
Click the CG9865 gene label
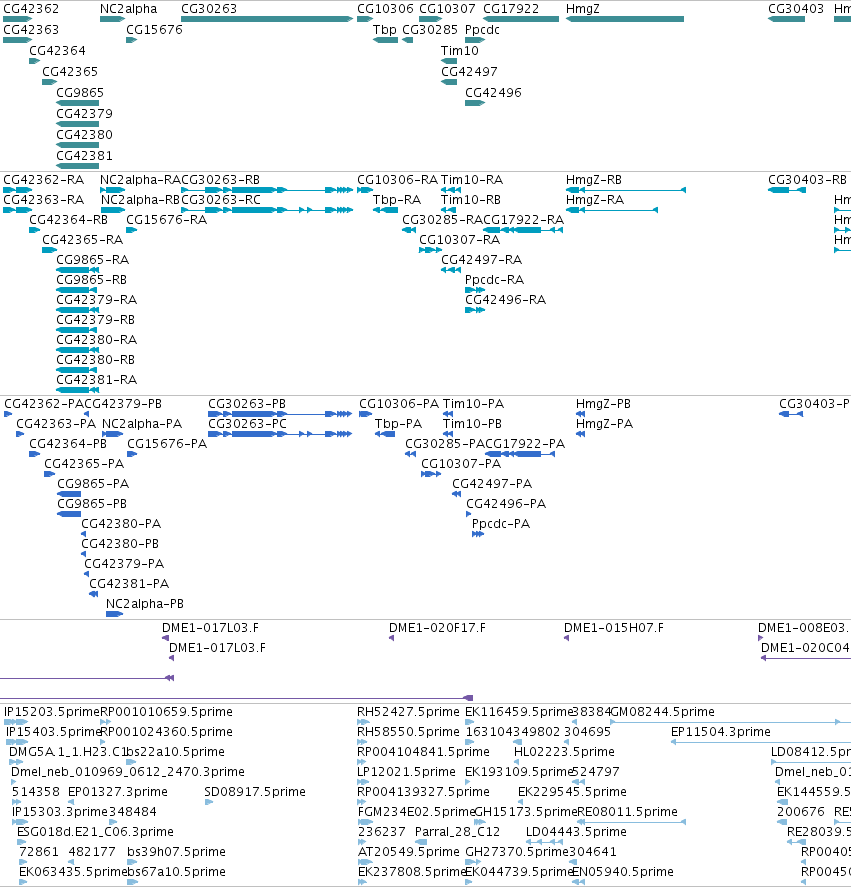click(x=80, y=93)
